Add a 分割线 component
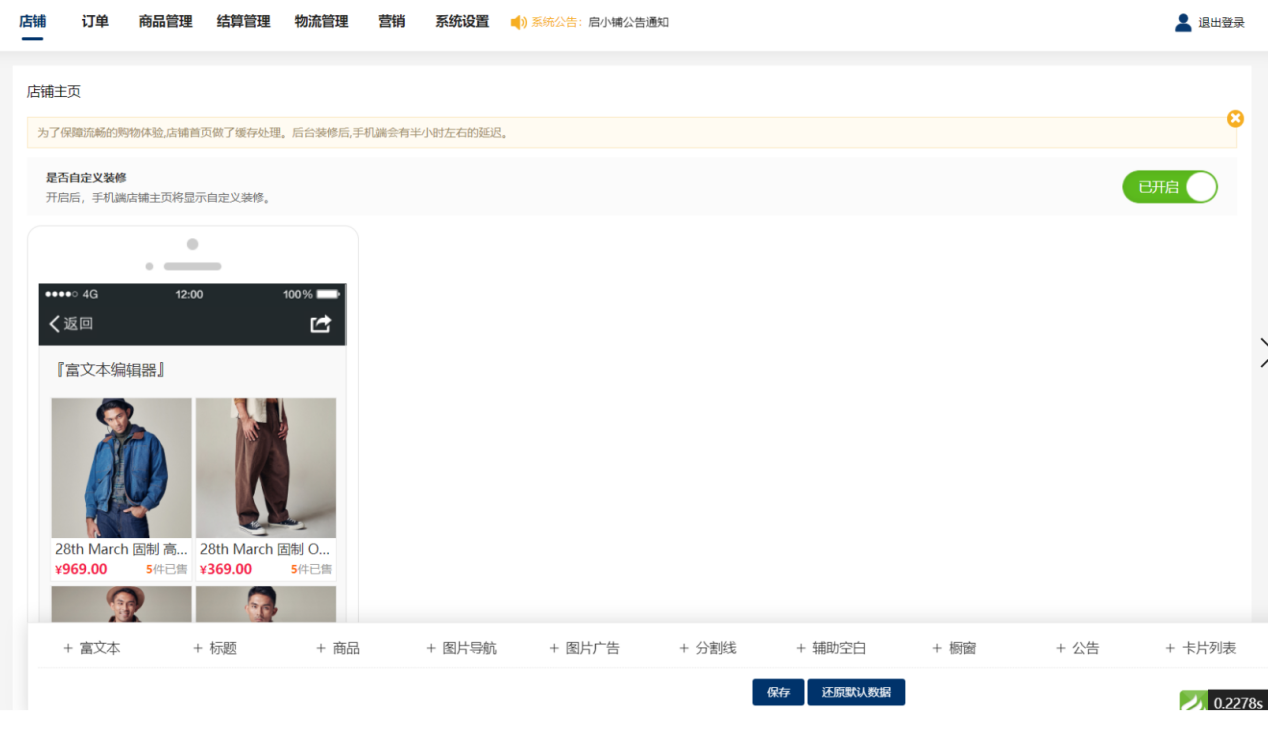The width and height of the screenshot is (1268, 733). point(707,648)
